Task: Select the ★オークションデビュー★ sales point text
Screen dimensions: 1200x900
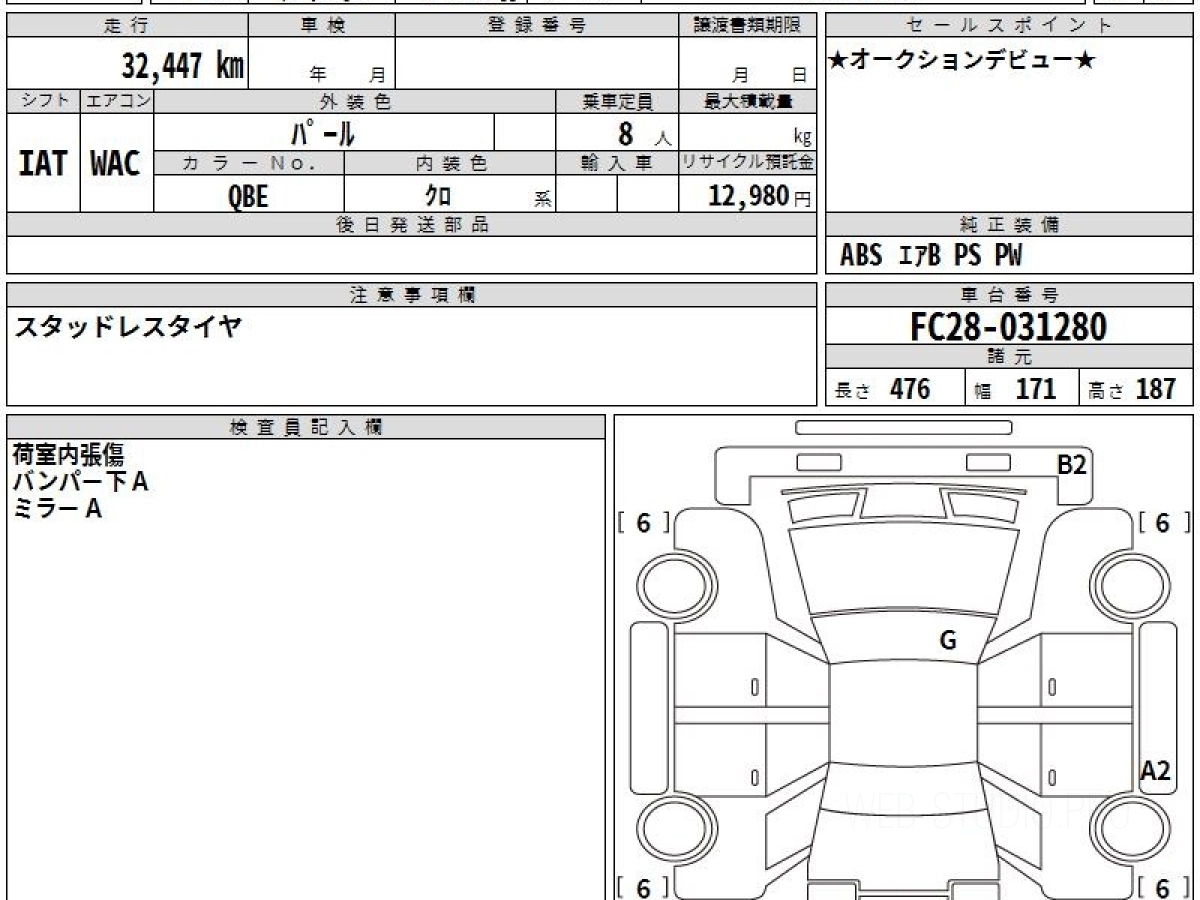Action: click(x=962, y=61)
